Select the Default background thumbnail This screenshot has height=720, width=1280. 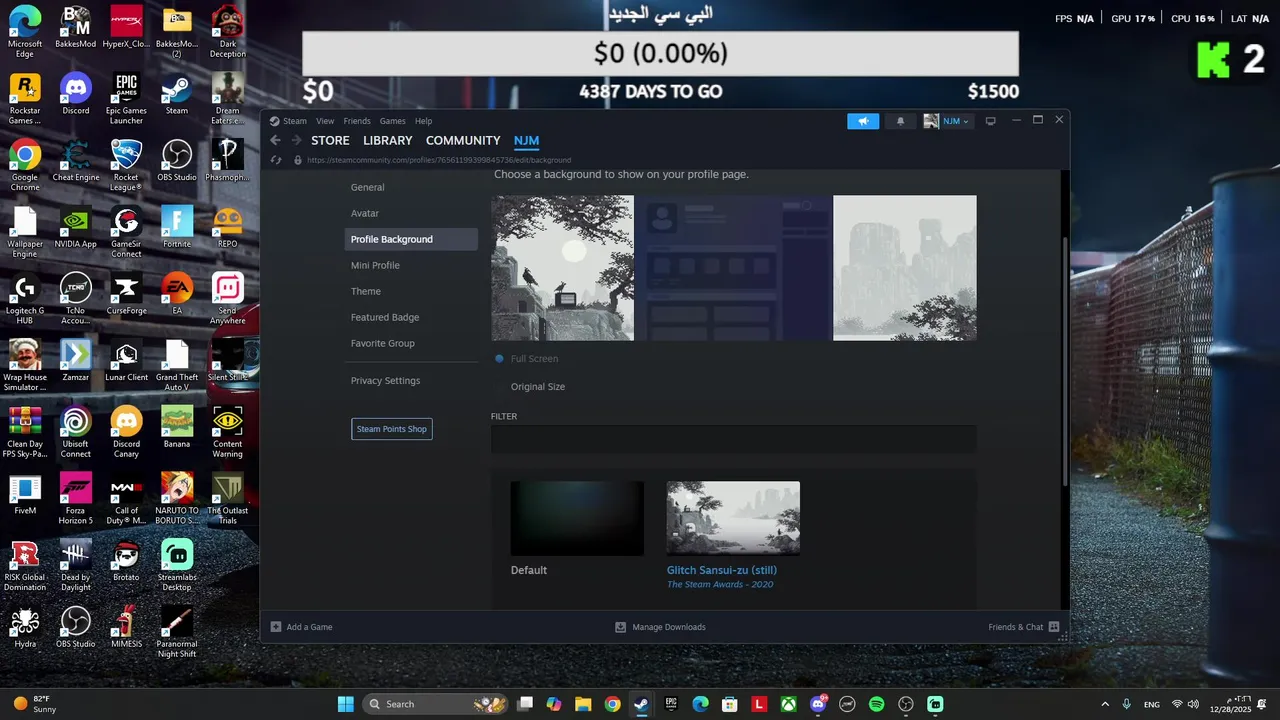(577, 518)
